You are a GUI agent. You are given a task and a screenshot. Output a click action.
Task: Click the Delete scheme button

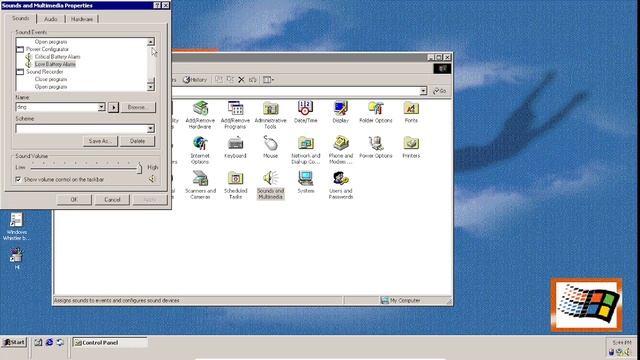138,141
